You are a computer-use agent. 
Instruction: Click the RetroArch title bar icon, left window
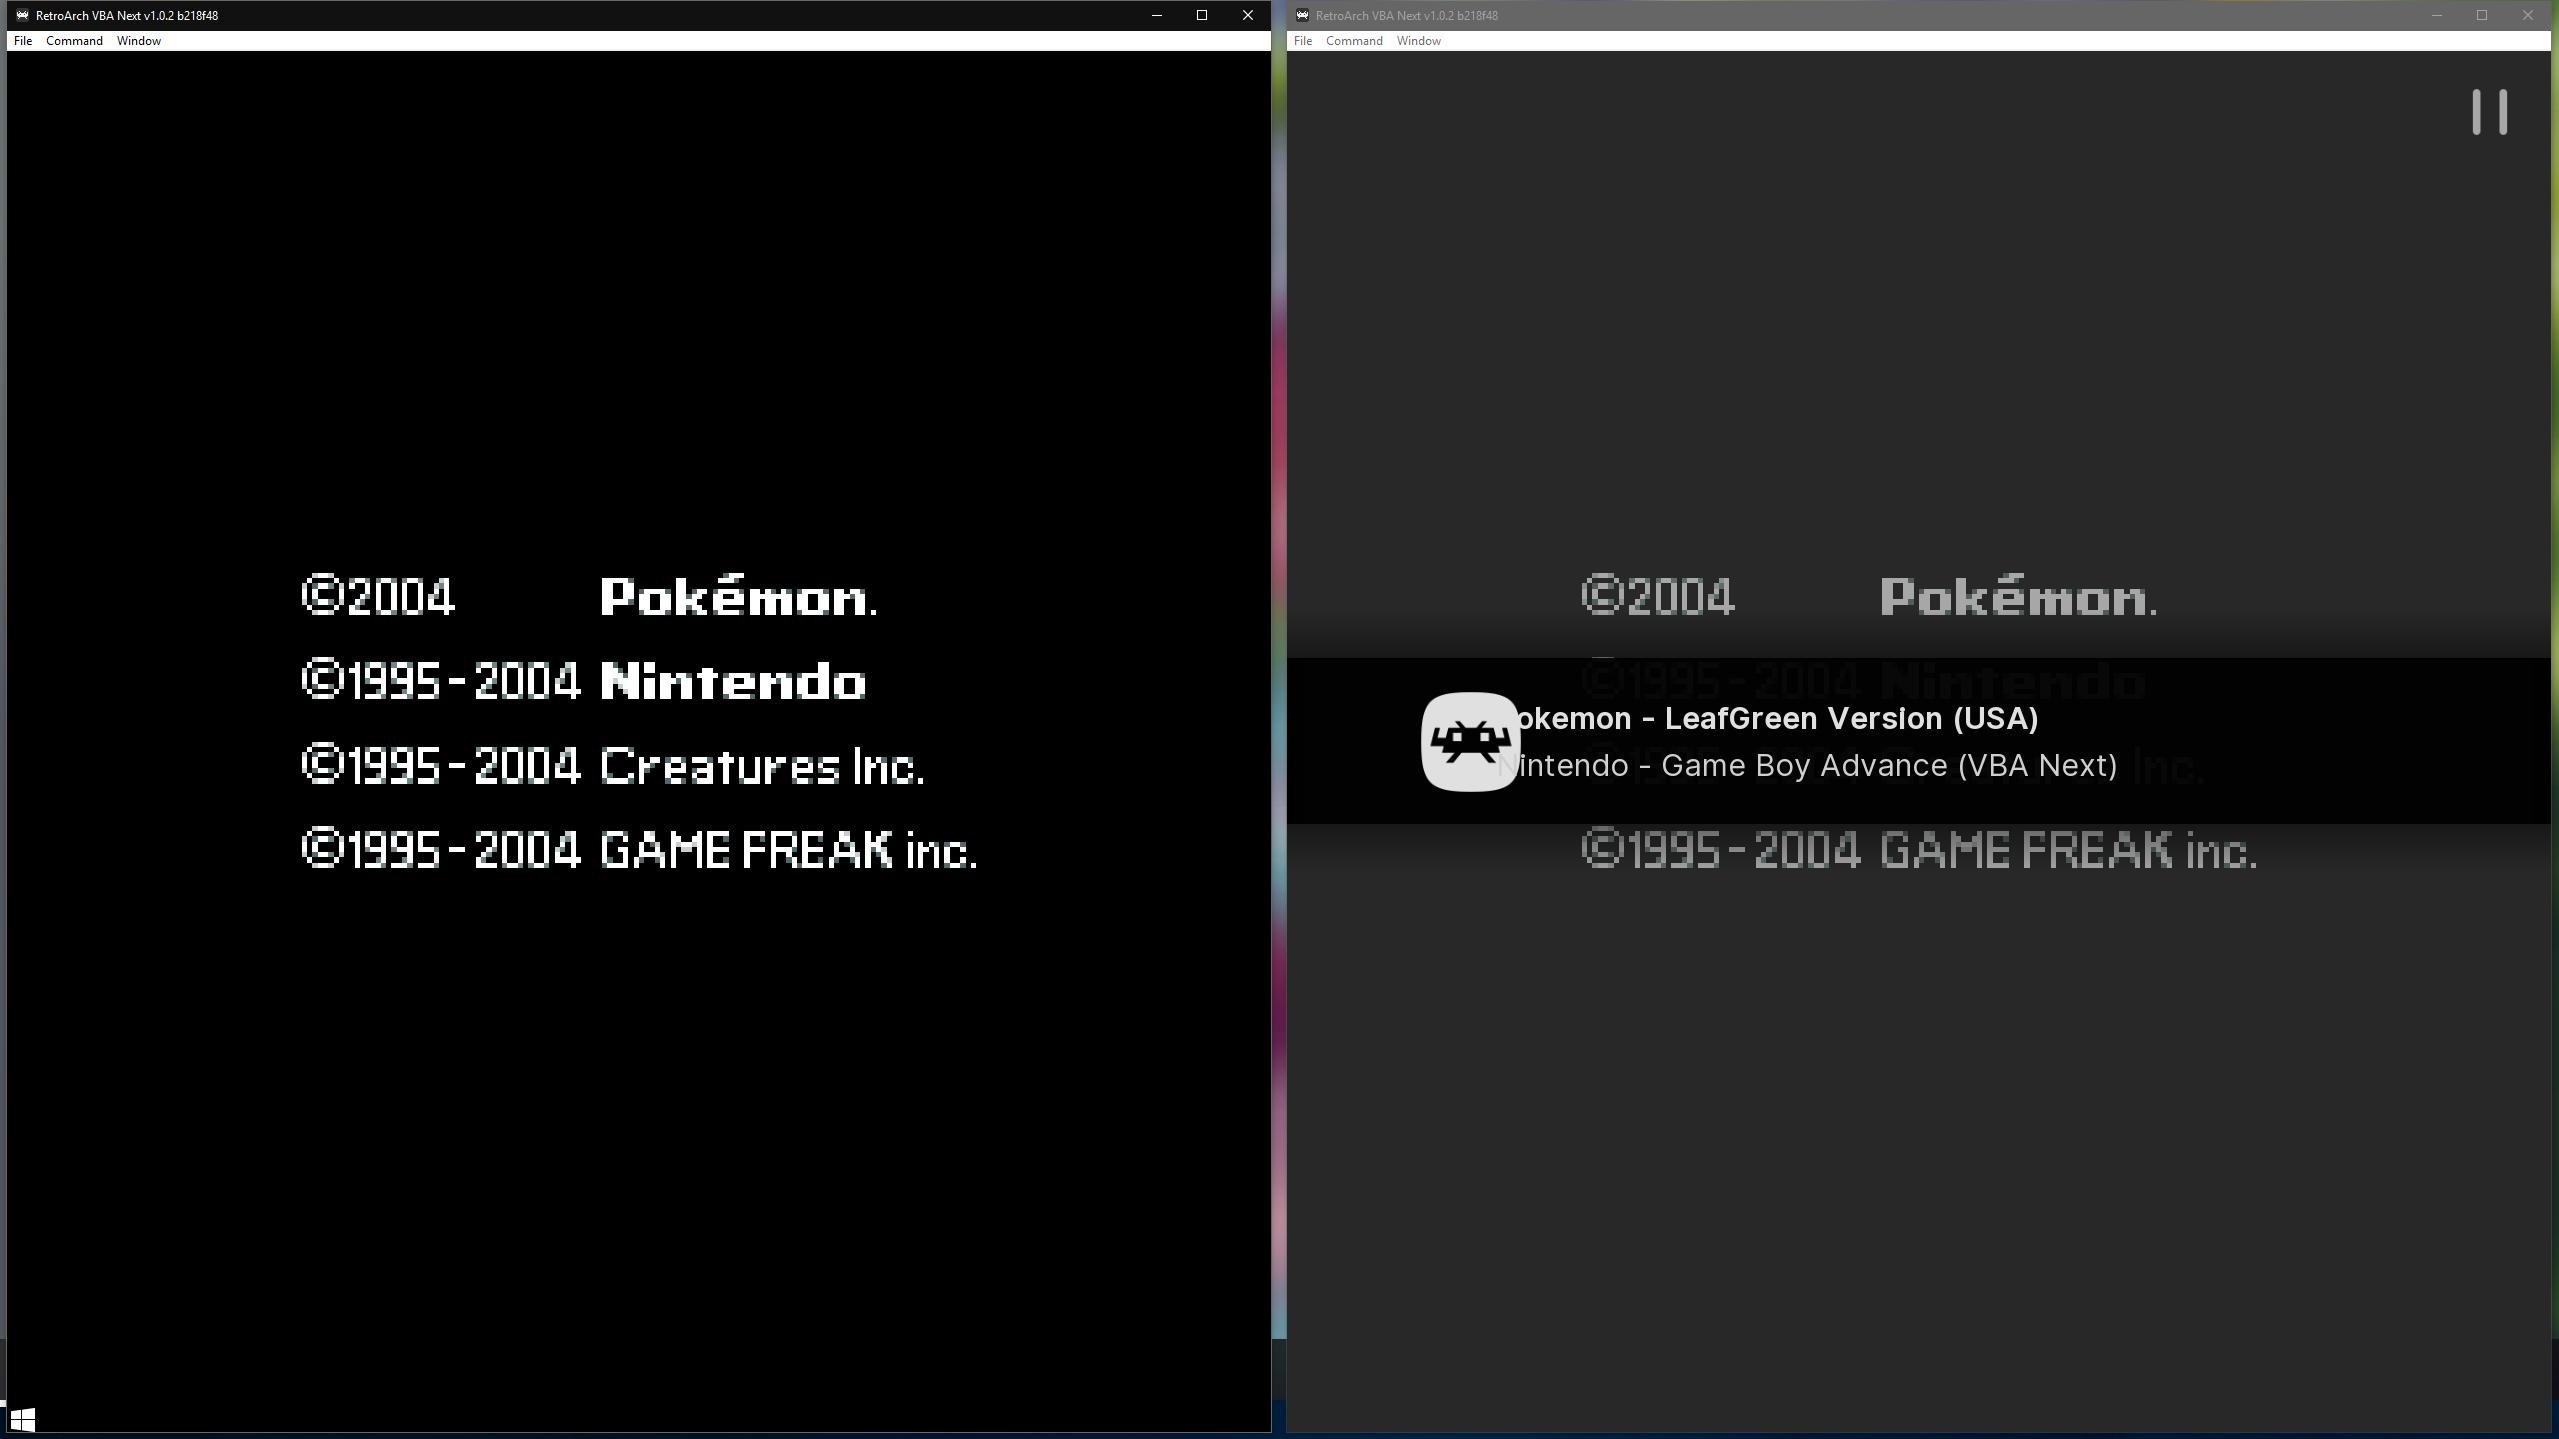click(22, 15)
